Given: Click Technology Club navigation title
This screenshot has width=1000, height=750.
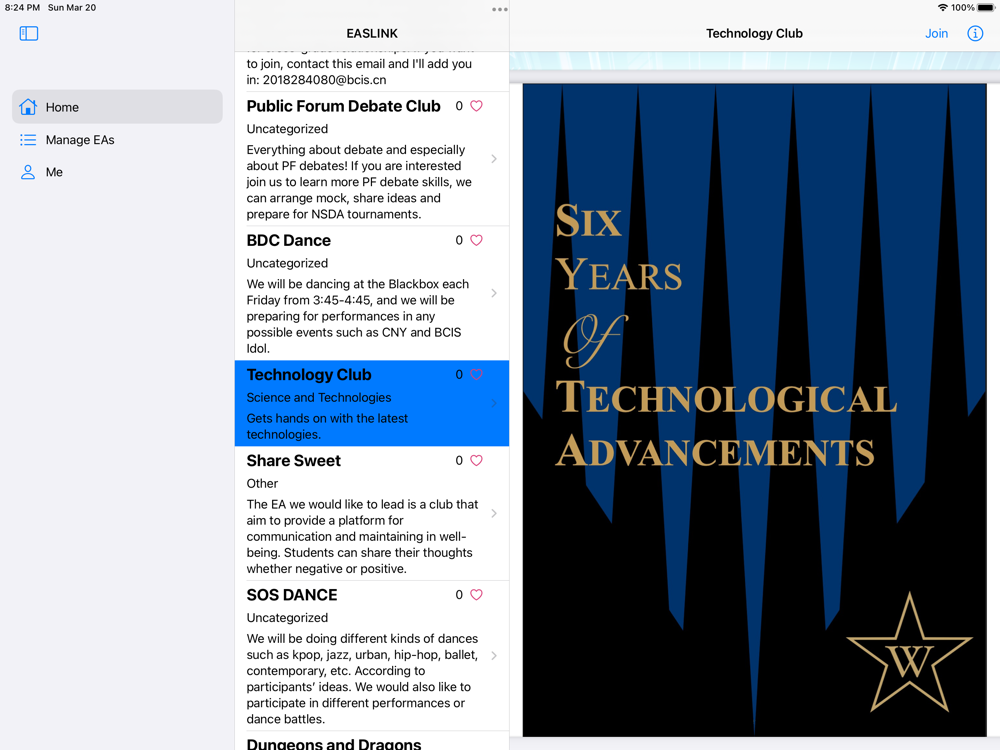Looking at the screenshot, I should point(754,33).
